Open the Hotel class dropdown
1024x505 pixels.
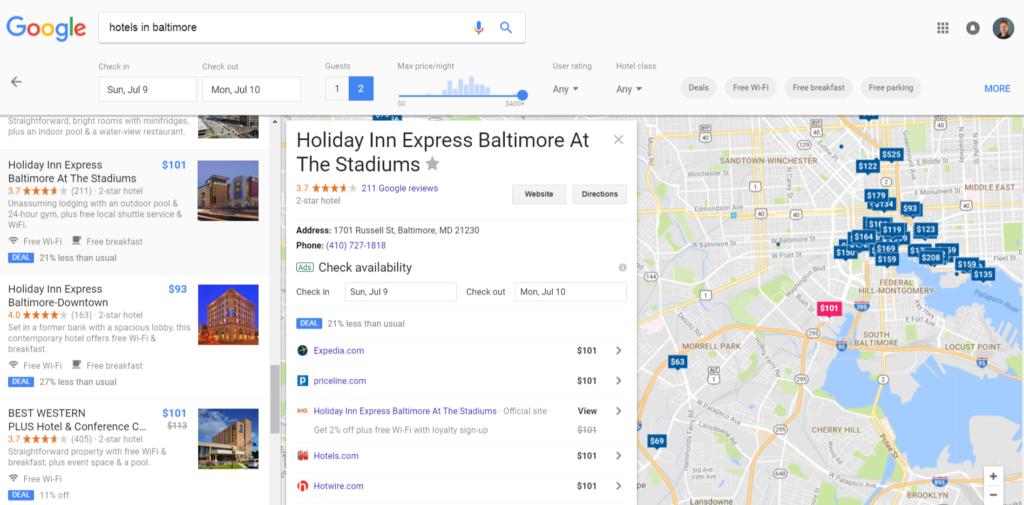coord(629,90)
